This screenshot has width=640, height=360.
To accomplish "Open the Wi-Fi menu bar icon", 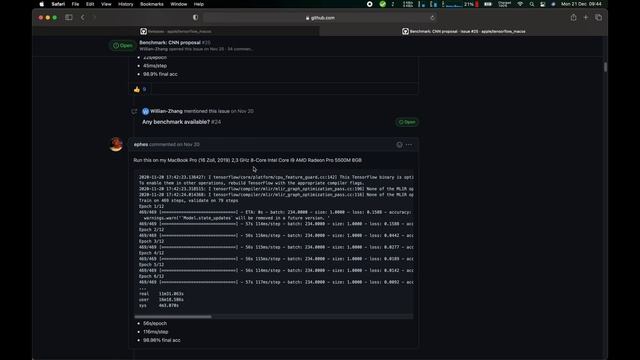I will point(520,4).
